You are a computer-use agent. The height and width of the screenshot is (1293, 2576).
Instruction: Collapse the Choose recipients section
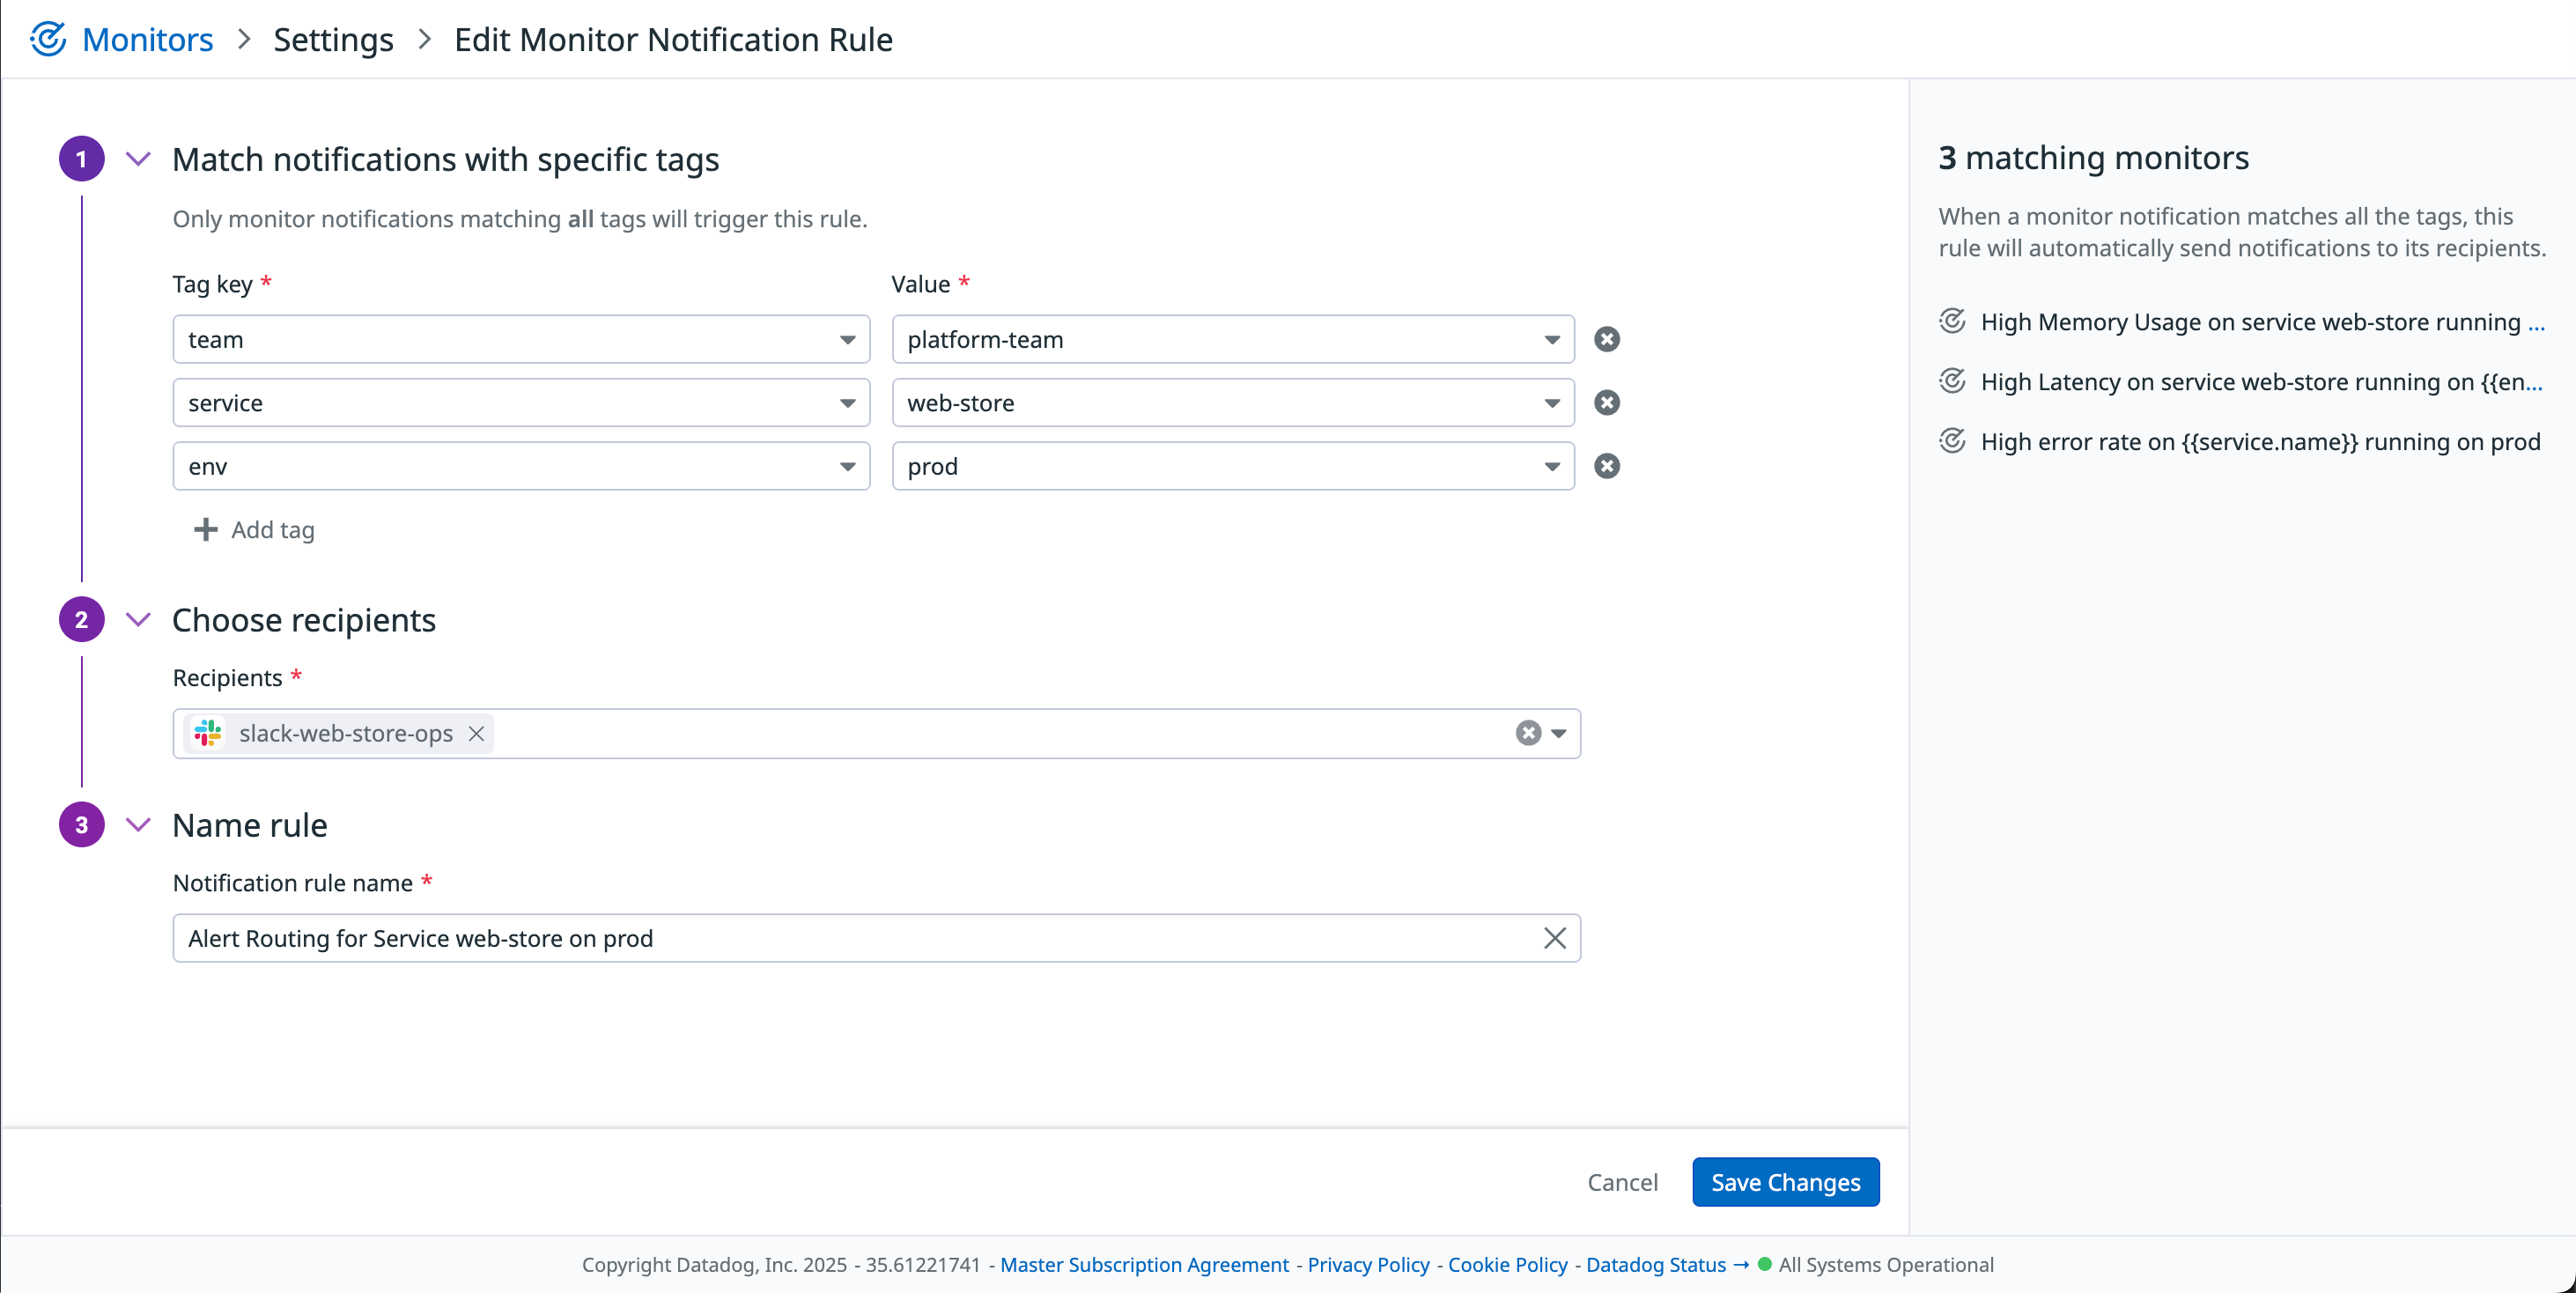[138, 619]
